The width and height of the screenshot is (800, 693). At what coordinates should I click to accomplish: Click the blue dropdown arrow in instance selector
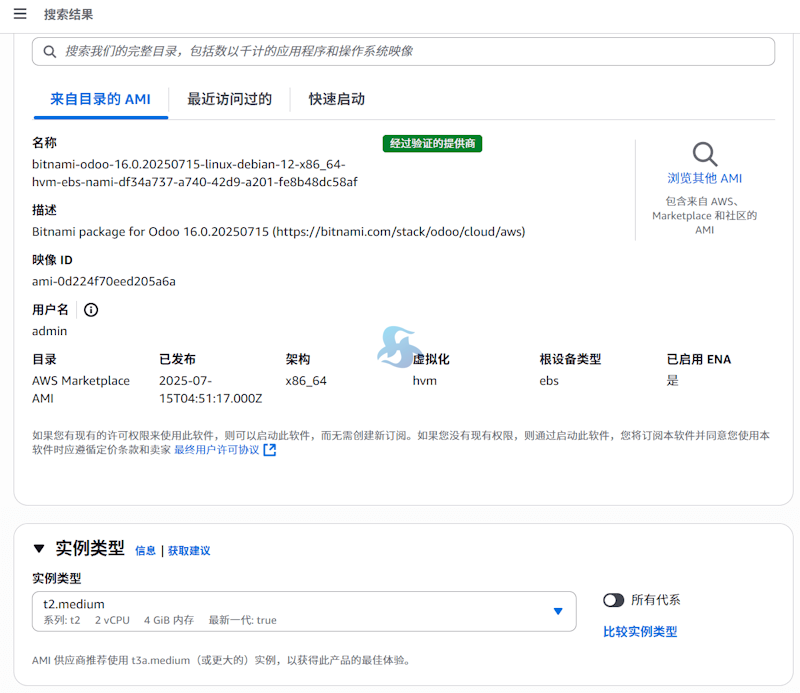[x=558, y=611]
